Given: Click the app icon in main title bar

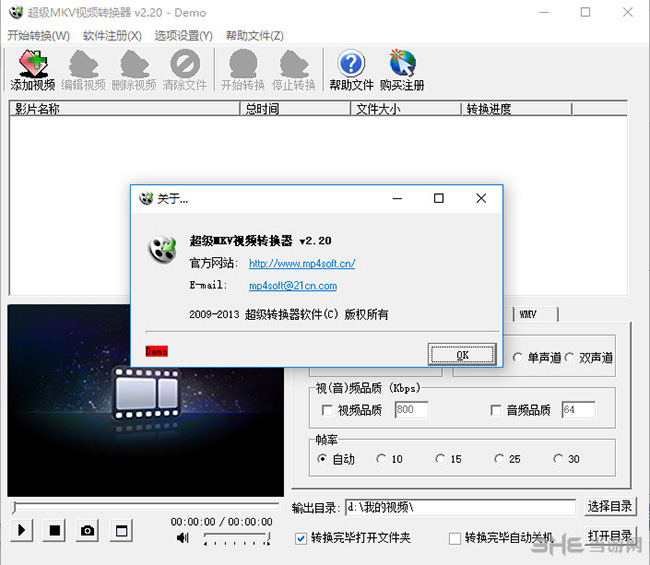Looking at the screenshot, I should [x=16, y=12].
